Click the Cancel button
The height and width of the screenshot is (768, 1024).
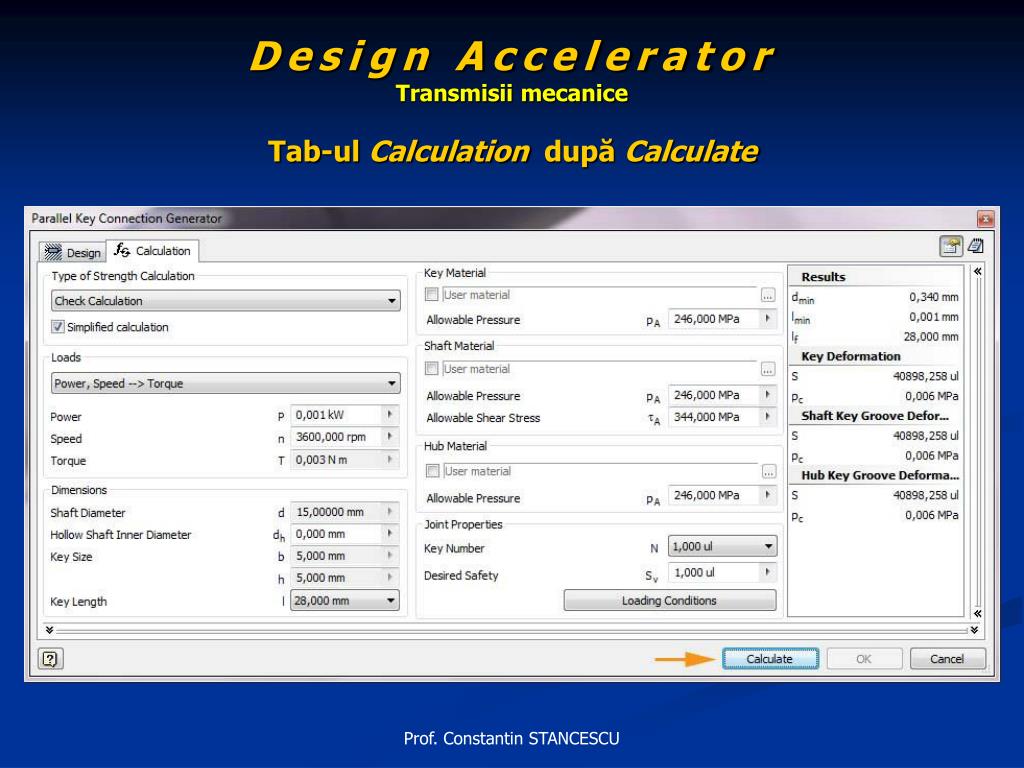tap(947, 659)
